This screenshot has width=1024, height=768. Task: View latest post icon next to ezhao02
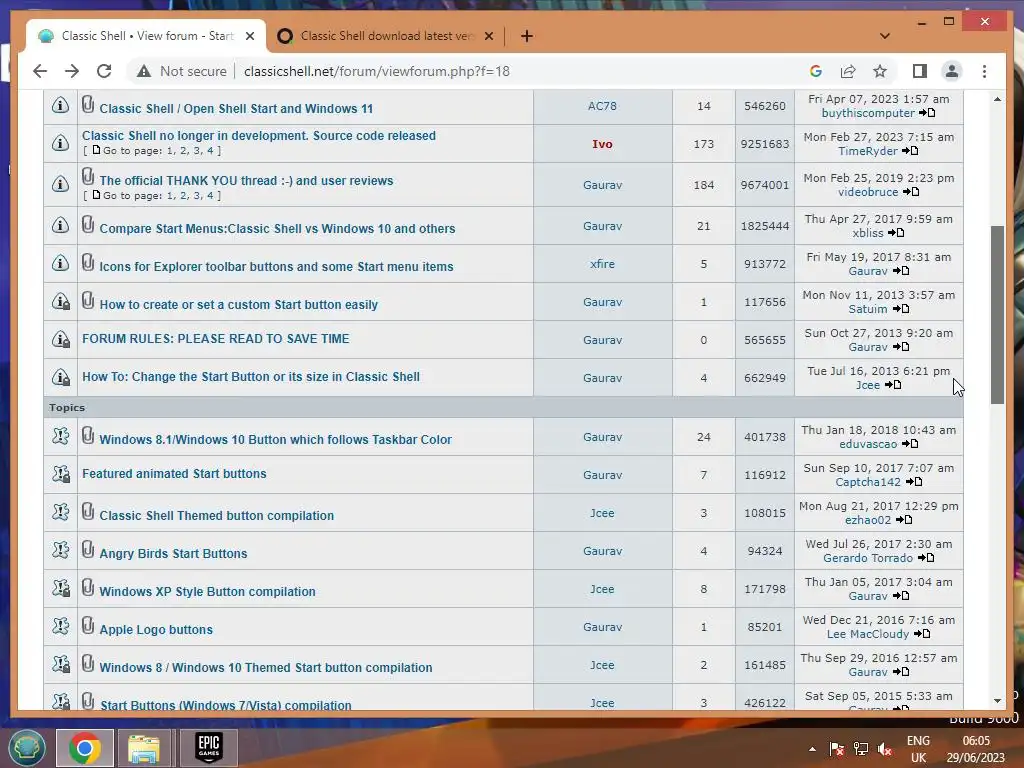coord(904,520)
